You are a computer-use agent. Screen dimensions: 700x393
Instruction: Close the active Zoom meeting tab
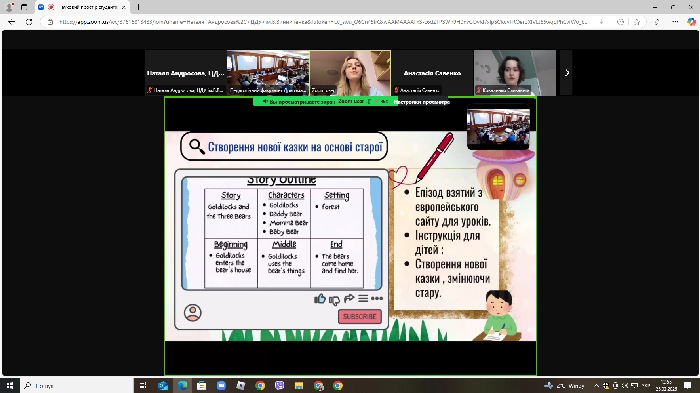click(124, 7)
